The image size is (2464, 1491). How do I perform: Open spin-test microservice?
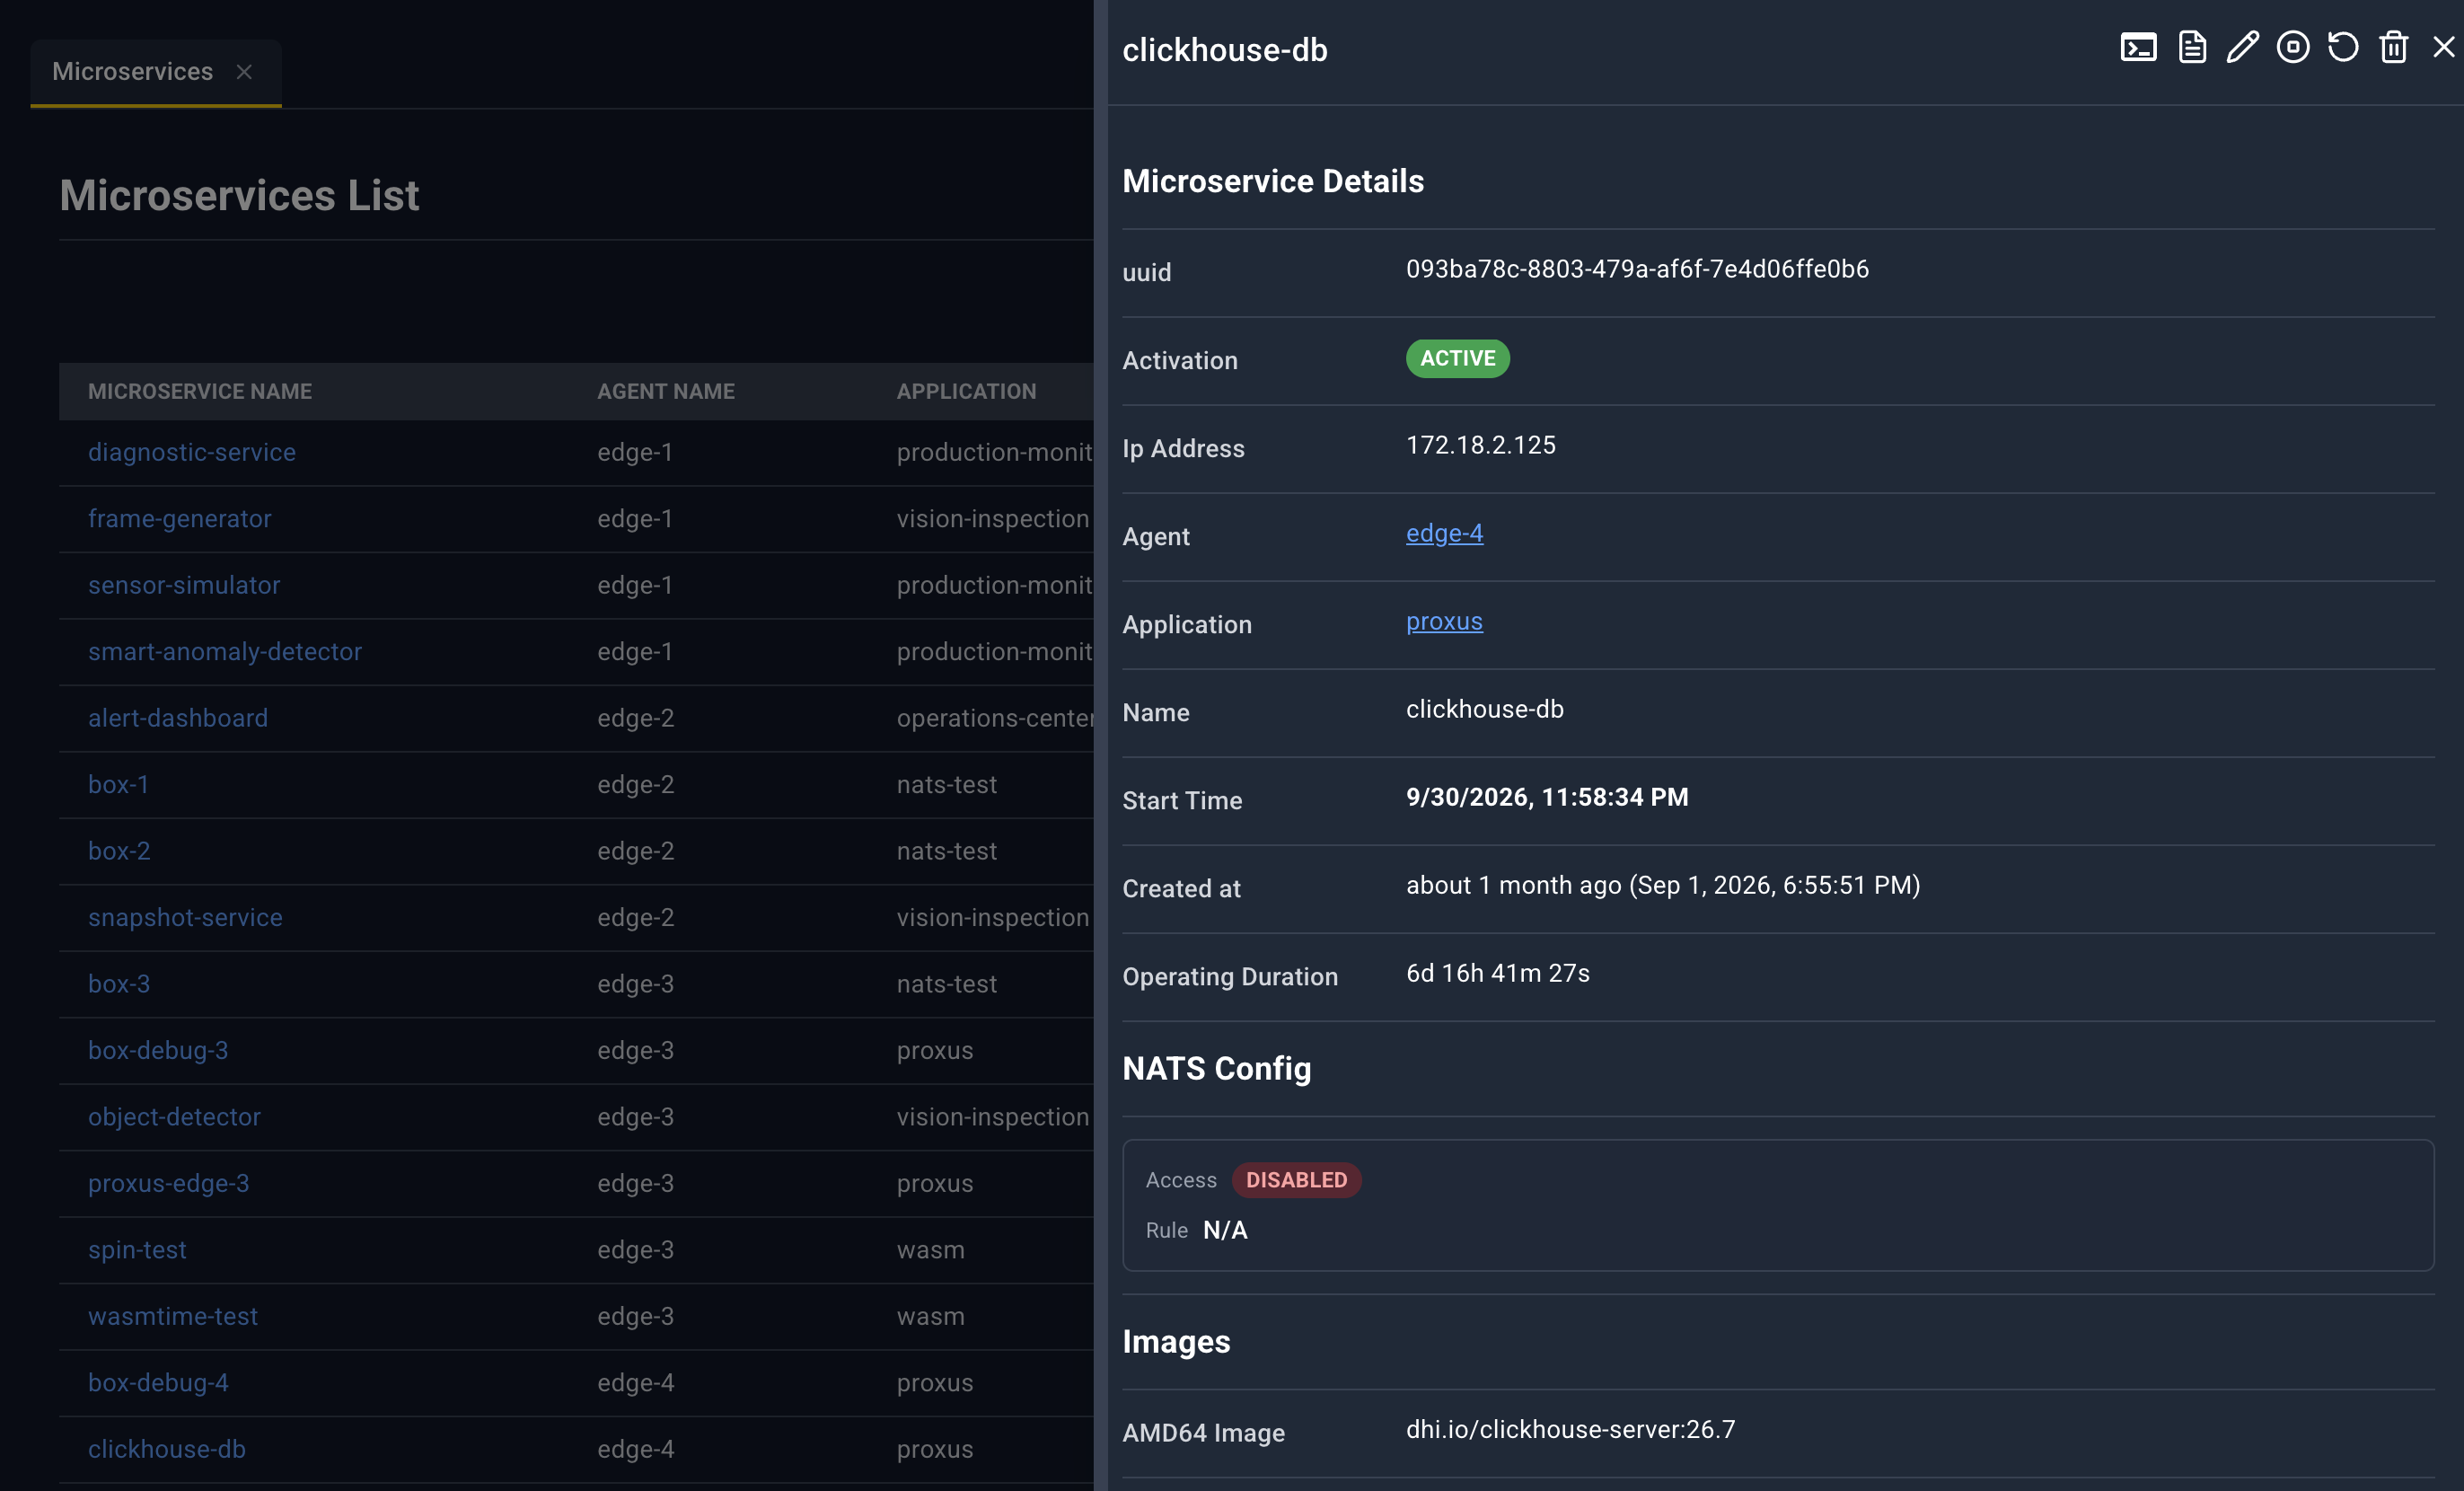point(137,1250)
